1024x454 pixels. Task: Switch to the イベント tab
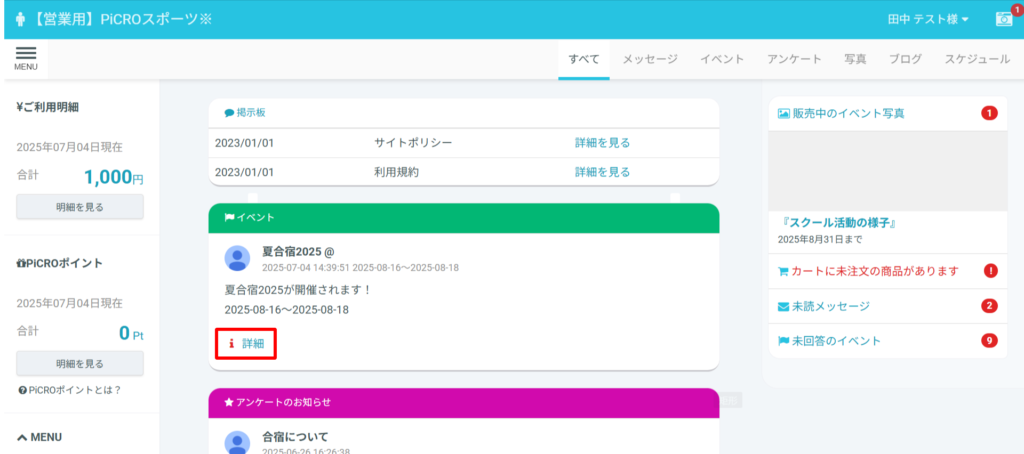pos(722,59)
